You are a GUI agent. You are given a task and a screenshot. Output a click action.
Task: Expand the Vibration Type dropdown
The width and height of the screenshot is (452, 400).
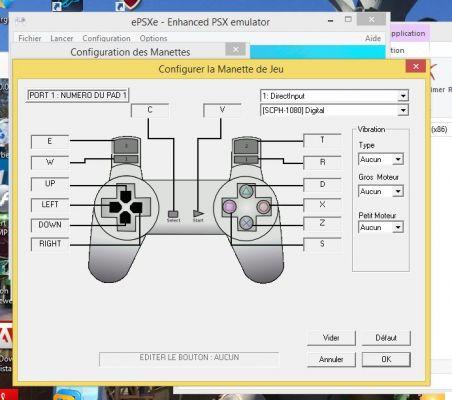click(381, 160)
